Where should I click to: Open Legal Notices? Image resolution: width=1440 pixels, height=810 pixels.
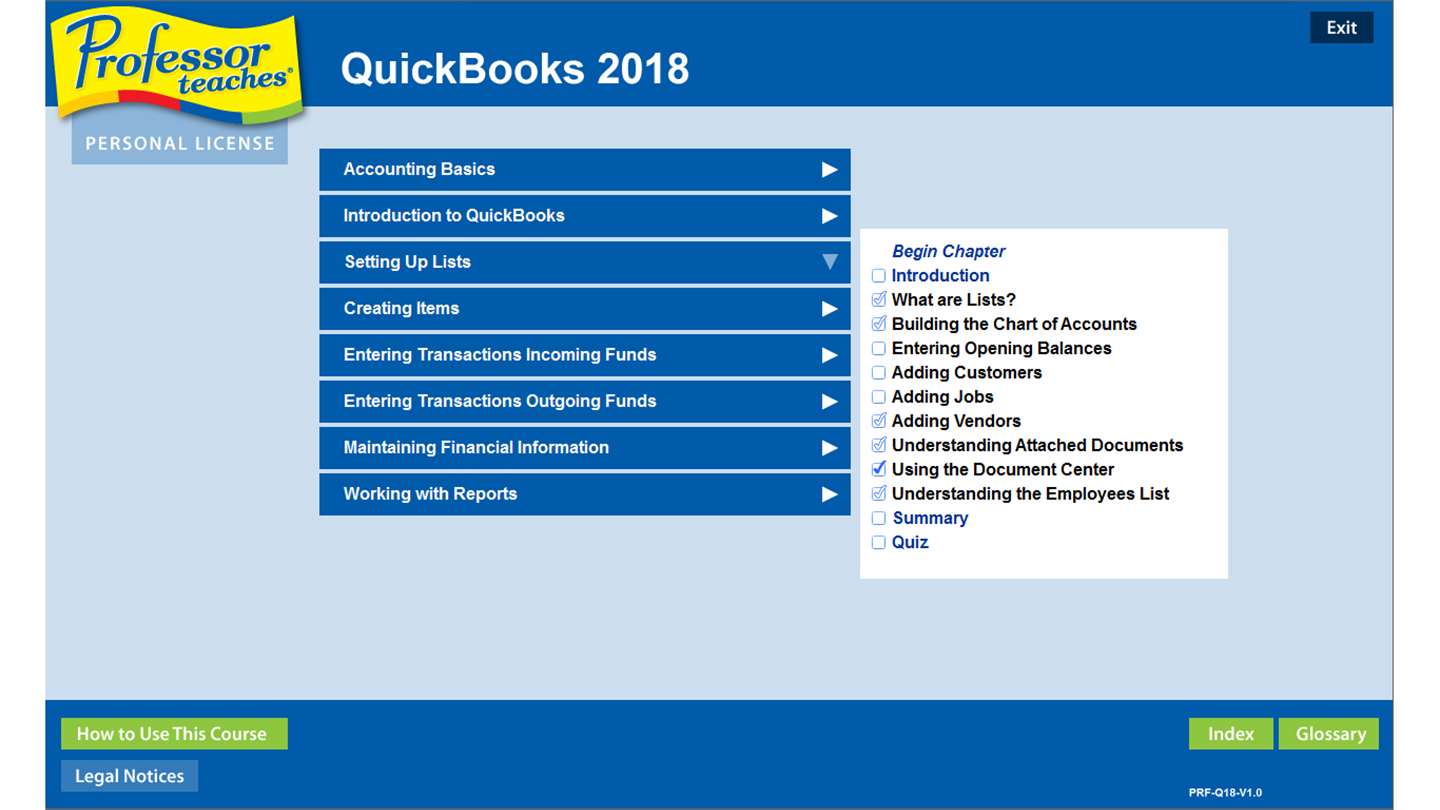point(129,776)
